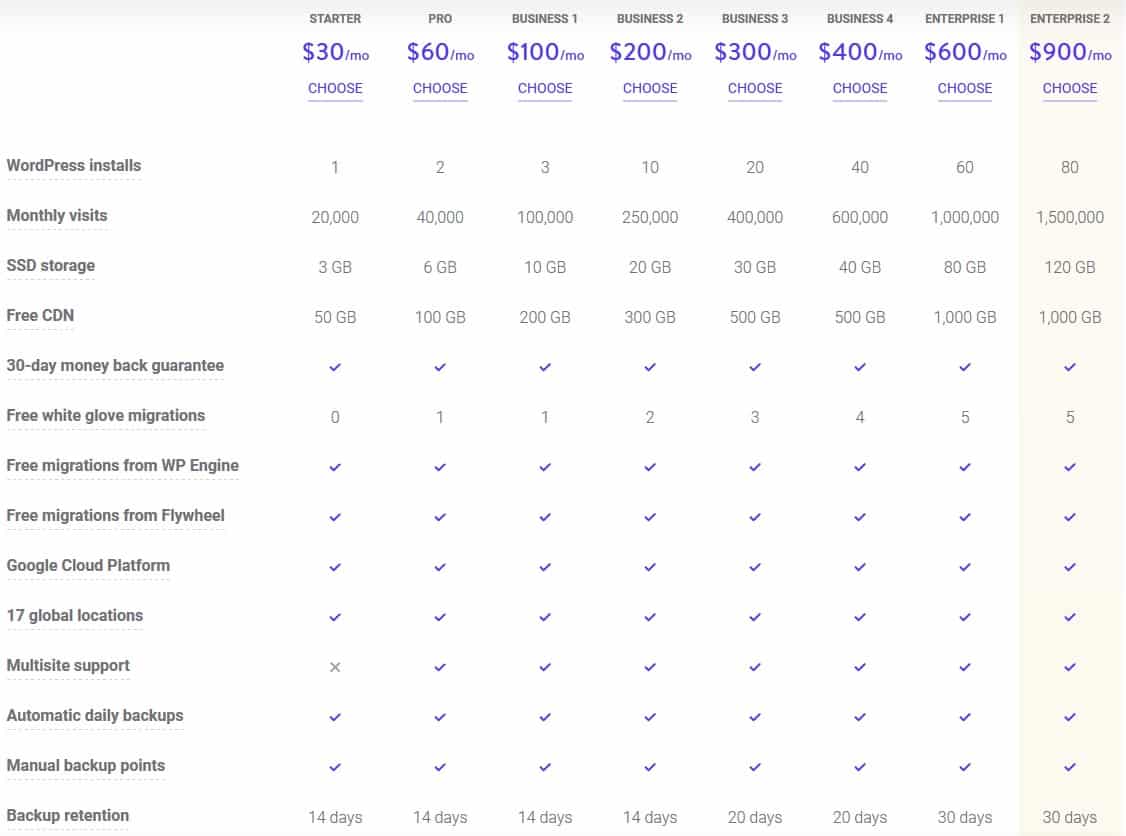The image size is (1126, 836).
Task: Click Business 1 money back guarantee checkmark
Action: pos(544,367)
